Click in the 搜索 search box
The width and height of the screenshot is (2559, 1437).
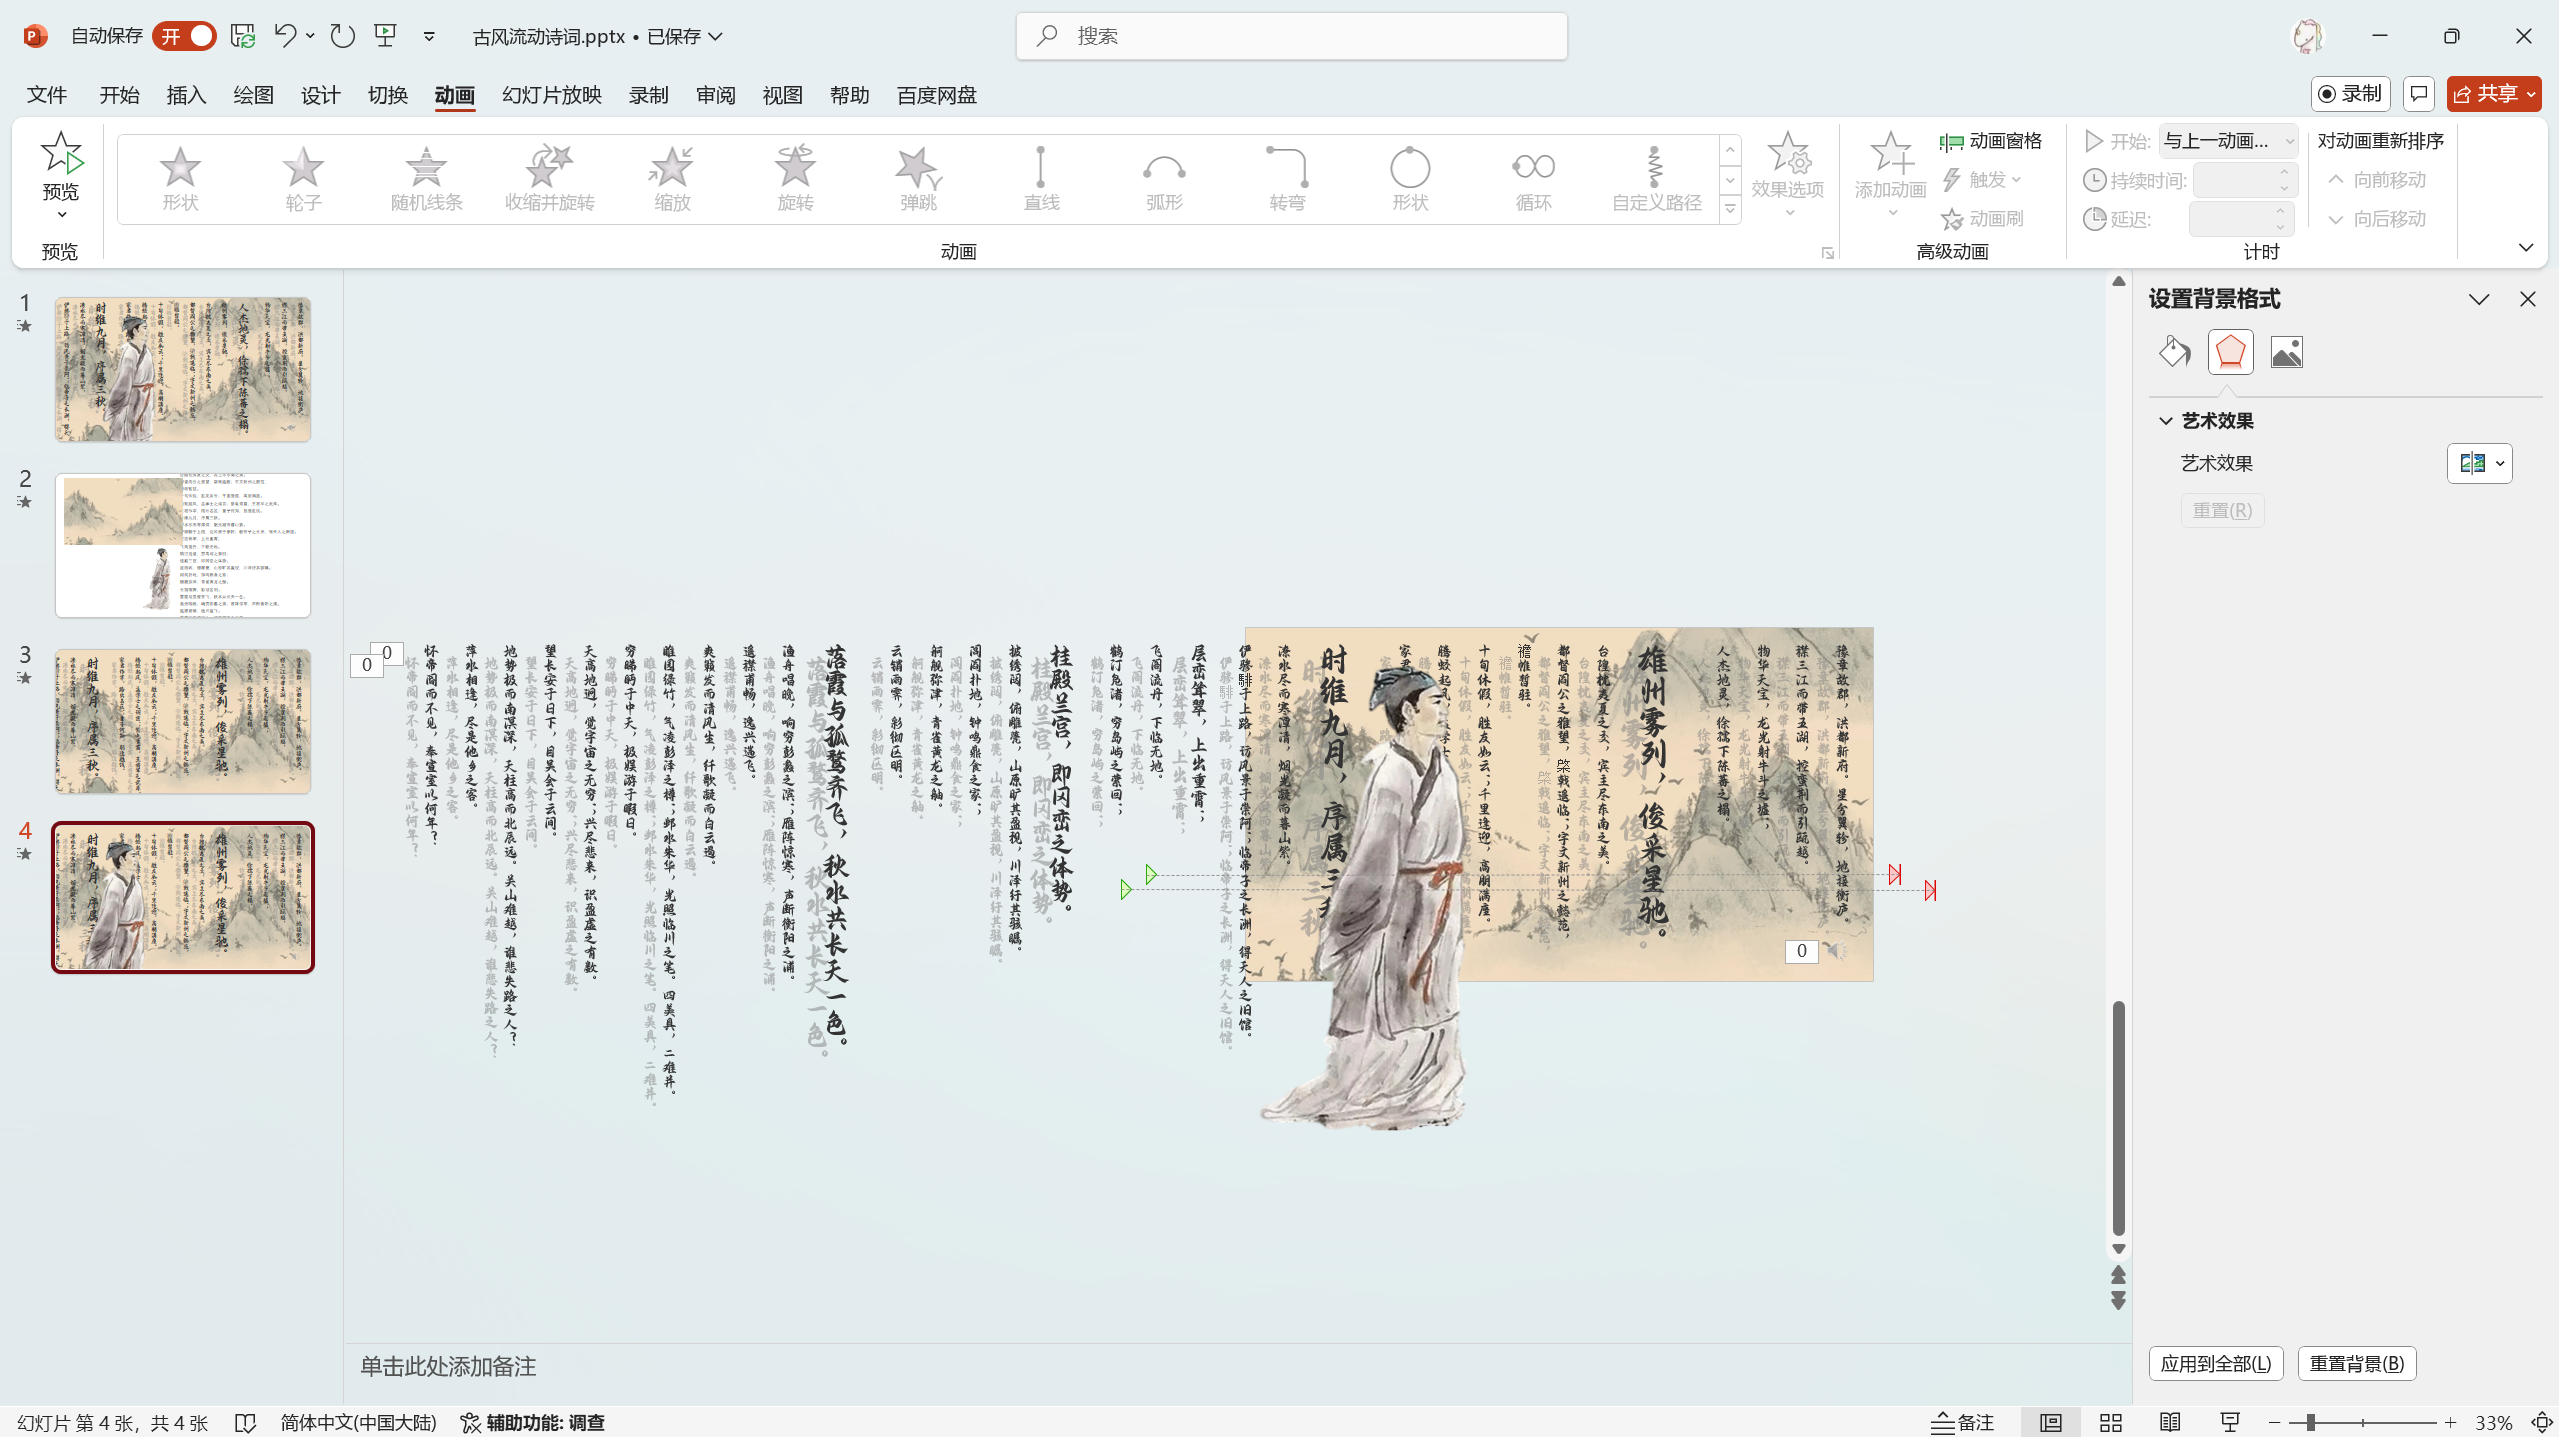(x=1291, y=36)
